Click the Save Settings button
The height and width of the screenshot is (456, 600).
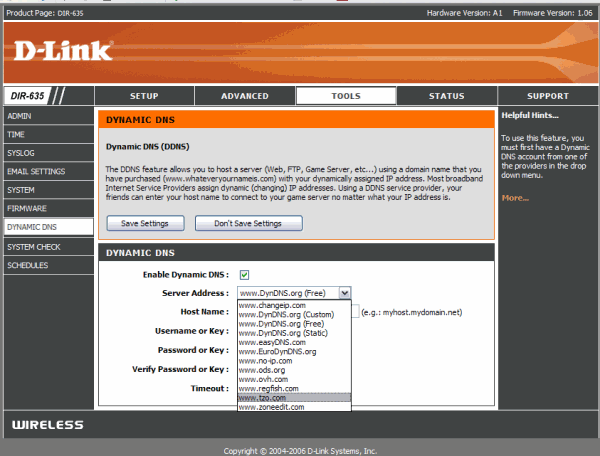[x=145, y=223]
